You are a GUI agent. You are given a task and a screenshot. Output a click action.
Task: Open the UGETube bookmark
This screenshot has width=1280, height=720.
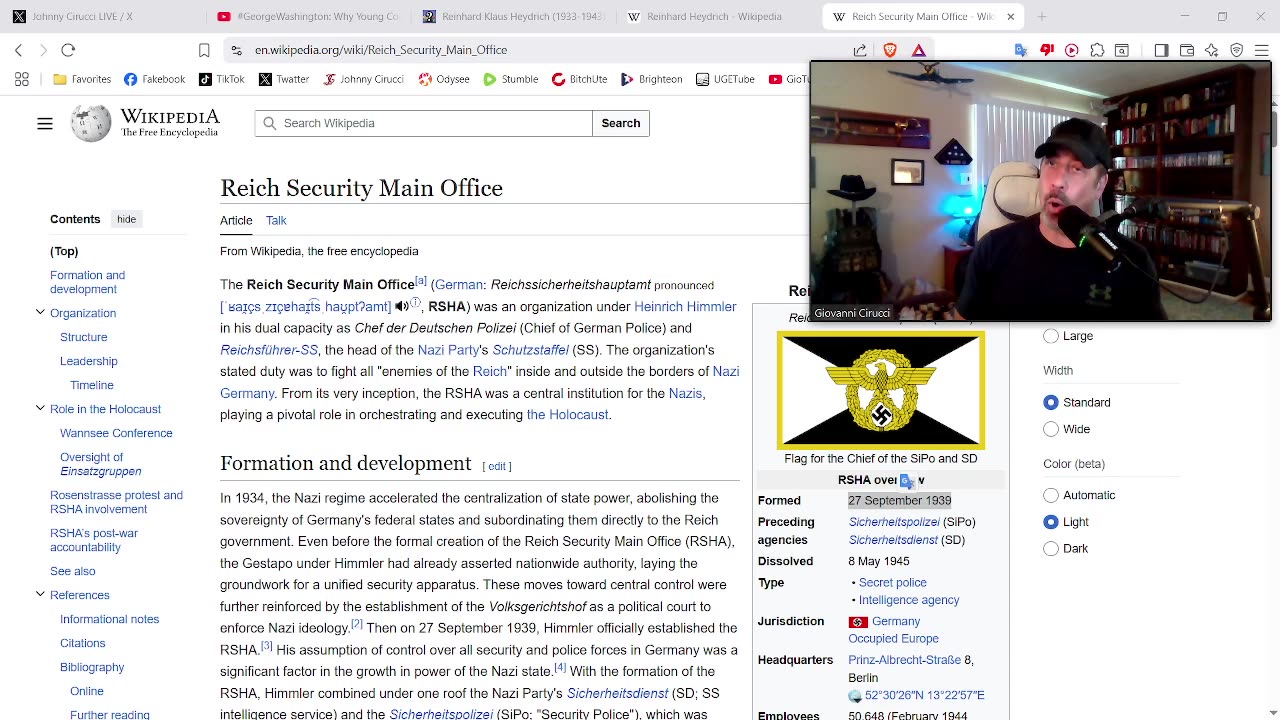725,79
